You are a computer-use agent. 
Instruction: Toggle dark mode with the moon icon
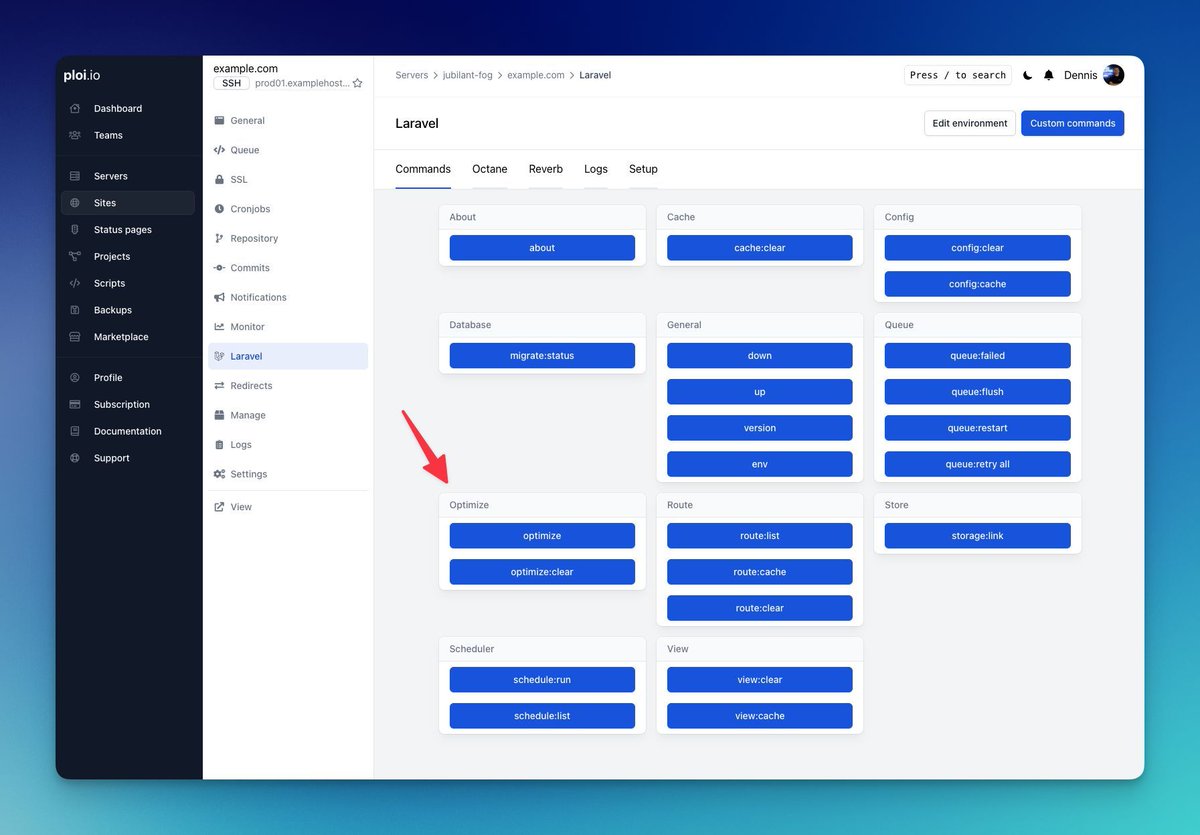1027,75
